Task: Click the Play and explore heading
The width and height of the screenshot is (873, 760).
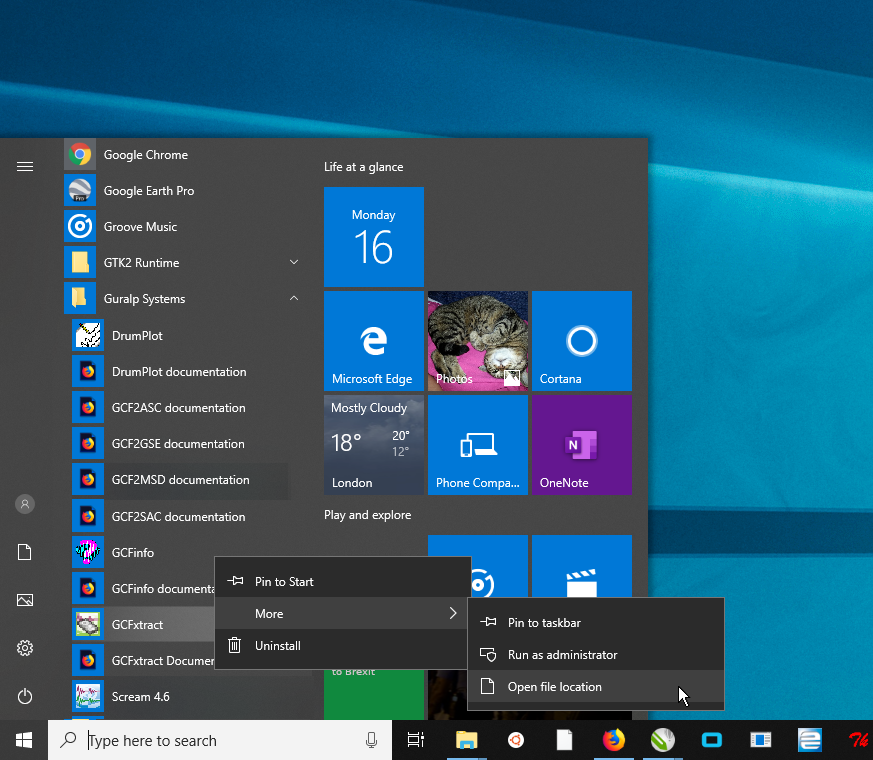Action: pos(367,515)
